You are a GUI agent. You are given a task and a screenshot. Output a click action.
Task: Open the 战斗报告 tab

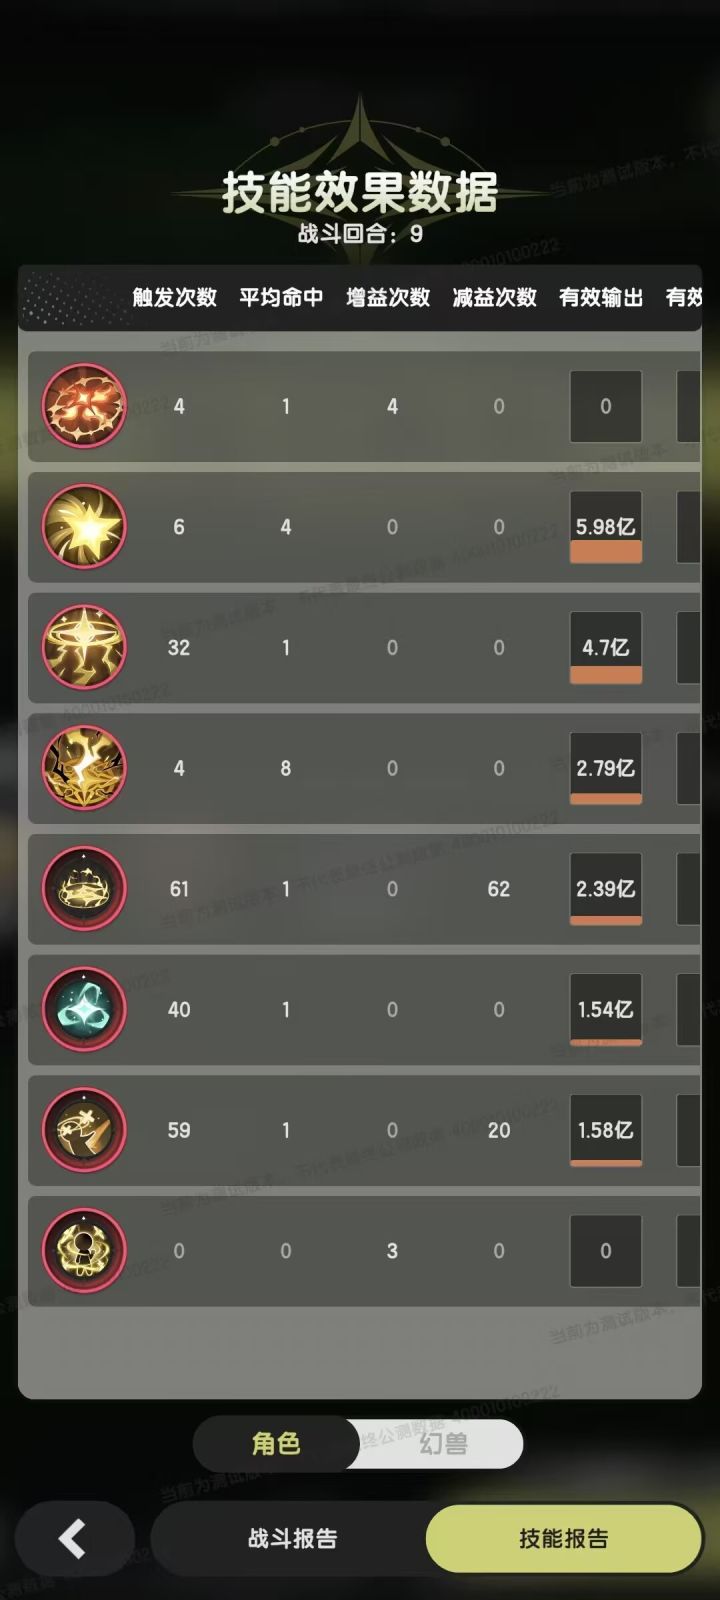[x=292, y=1538]
